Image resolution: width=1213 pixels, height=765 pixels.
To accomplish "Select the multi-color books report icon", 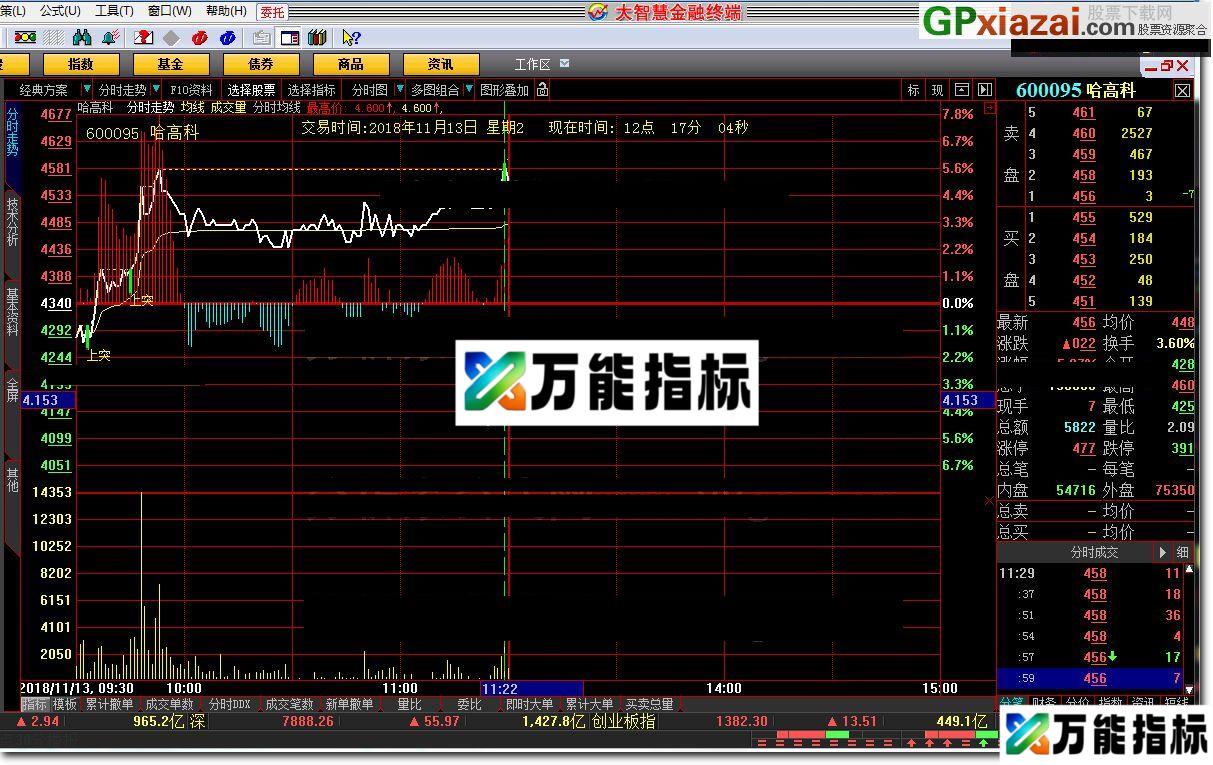I will click(x=315, y=37).
